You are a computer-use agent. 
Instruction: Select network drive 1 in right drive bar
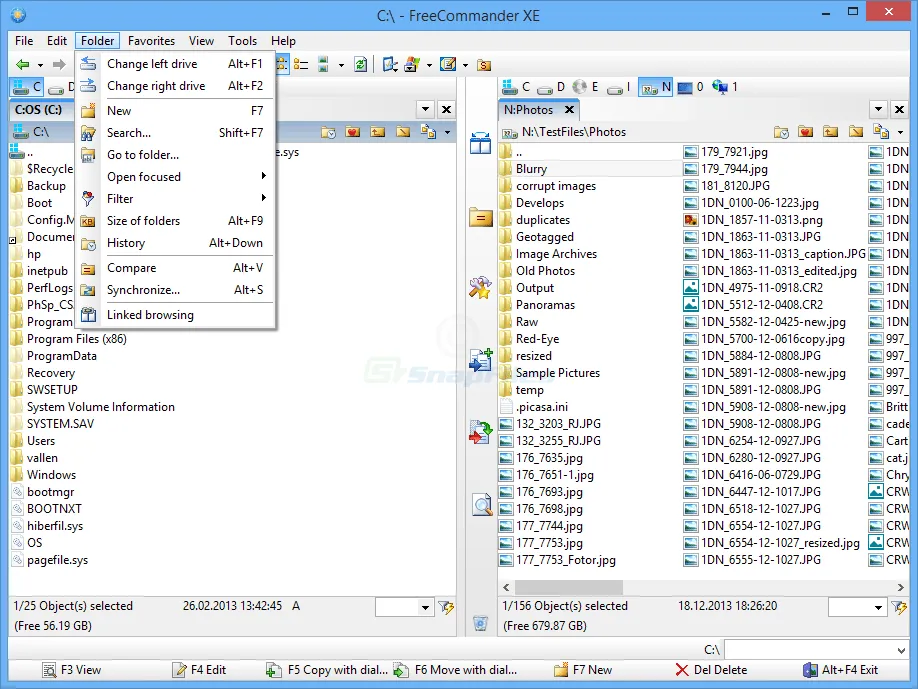point(725,87)
